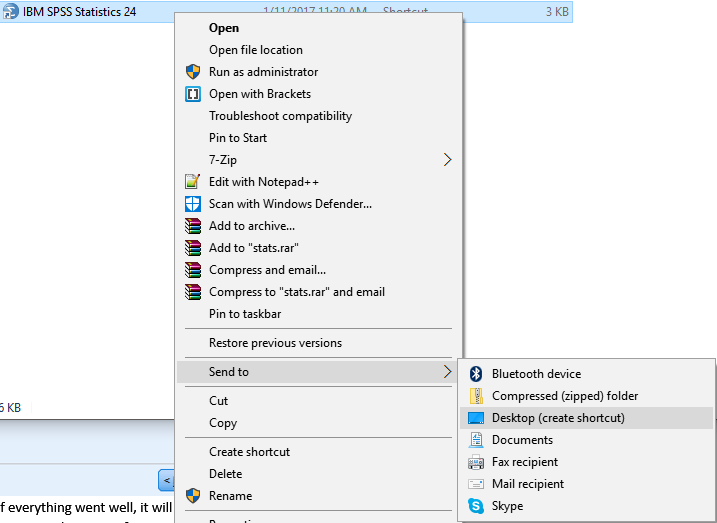Click the Bluetooth icon in Send to submenu
Screen dimensions: 717x523
coord(476,374)
